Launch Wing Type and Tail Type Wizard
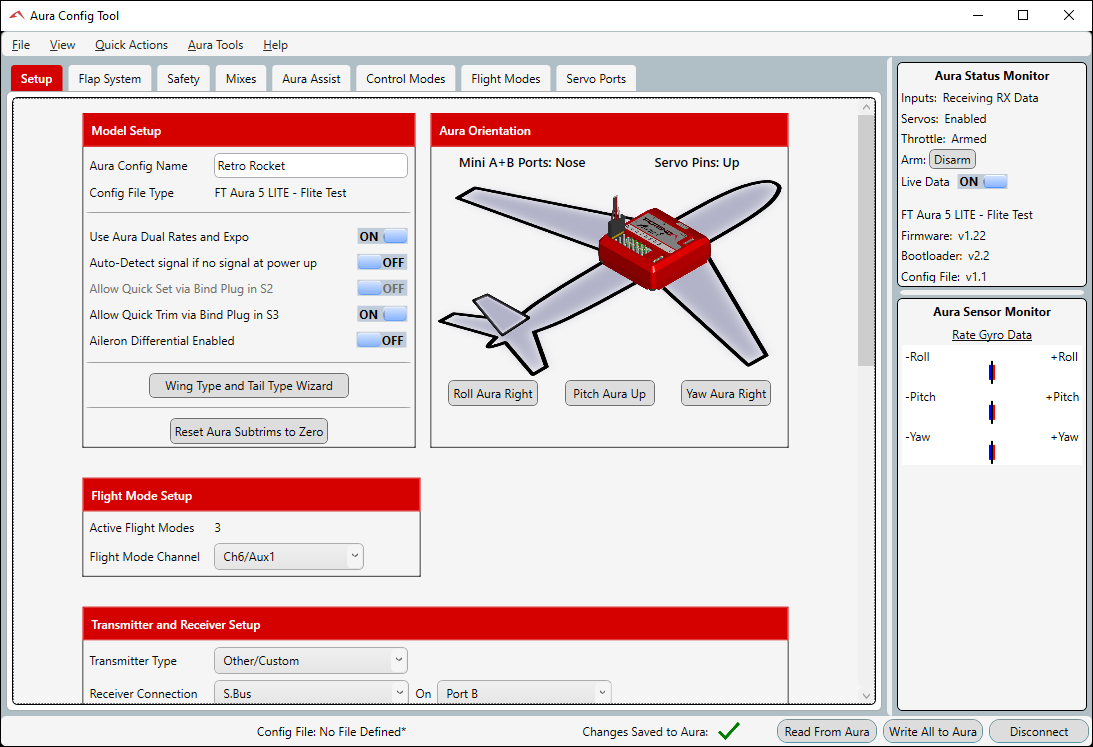 [249, 386]
